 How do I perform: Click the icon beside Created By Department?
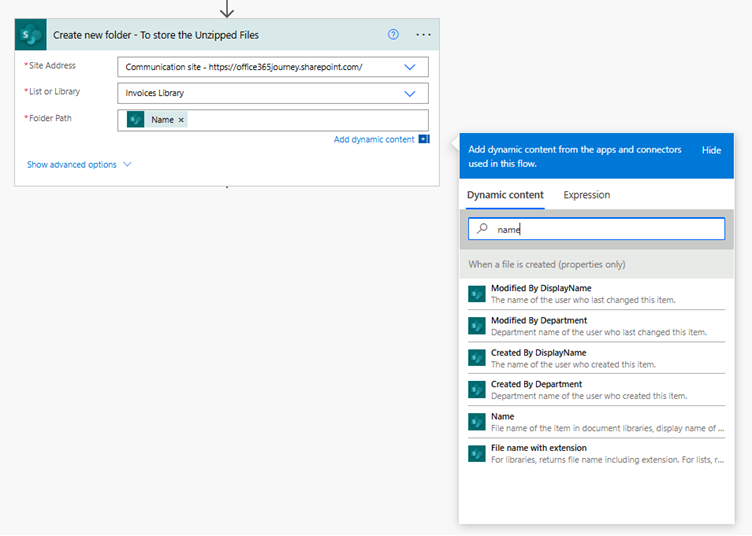coord(477,390)
